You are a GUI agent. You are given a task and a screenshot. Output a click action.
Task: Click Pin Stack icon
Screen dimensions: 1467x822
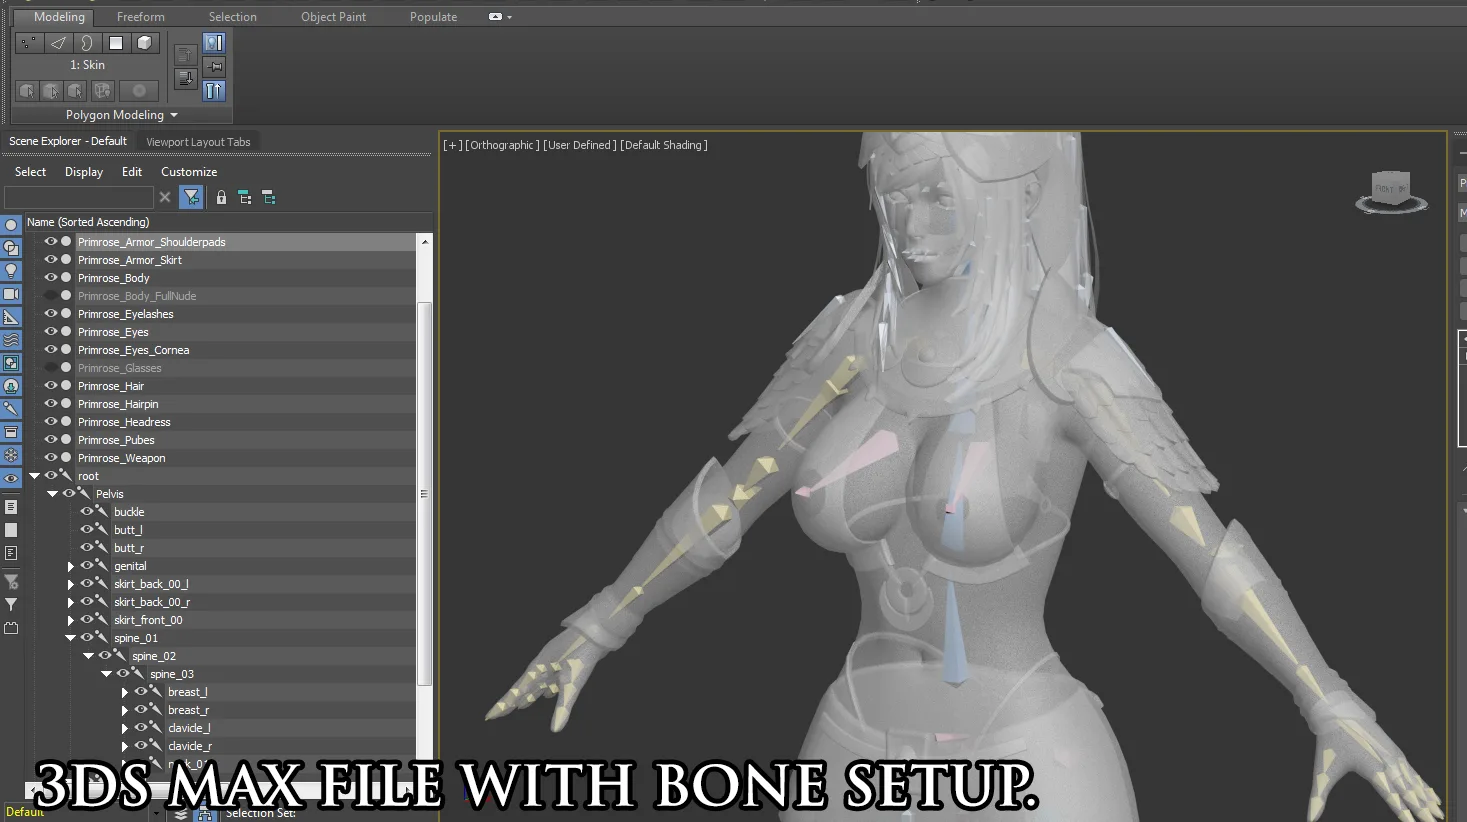click(x=214, y=66)
